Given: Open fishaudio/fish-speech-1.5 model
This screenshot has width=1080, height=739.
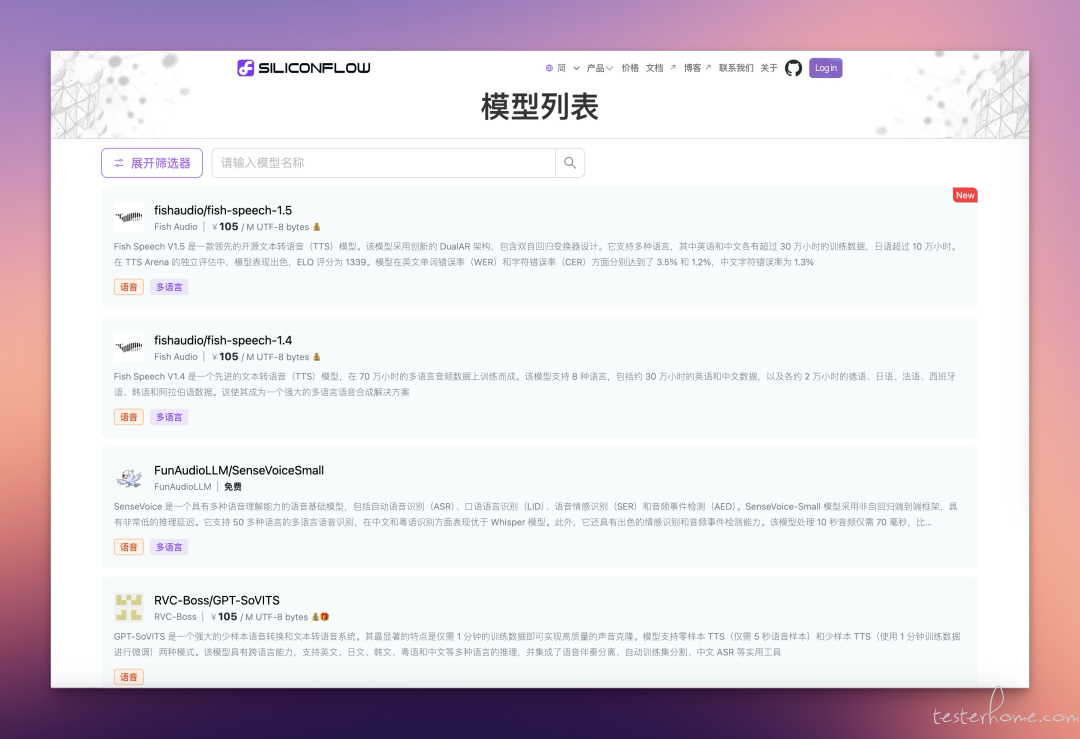Looking at the screenshot, I should coord(223,210).
